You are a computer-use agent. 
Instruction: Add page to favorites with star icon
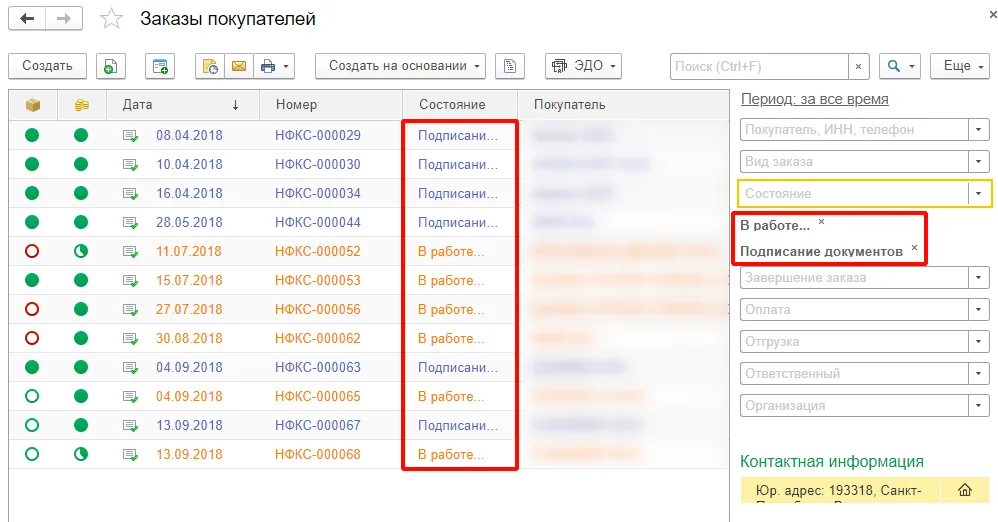[113, 19]
